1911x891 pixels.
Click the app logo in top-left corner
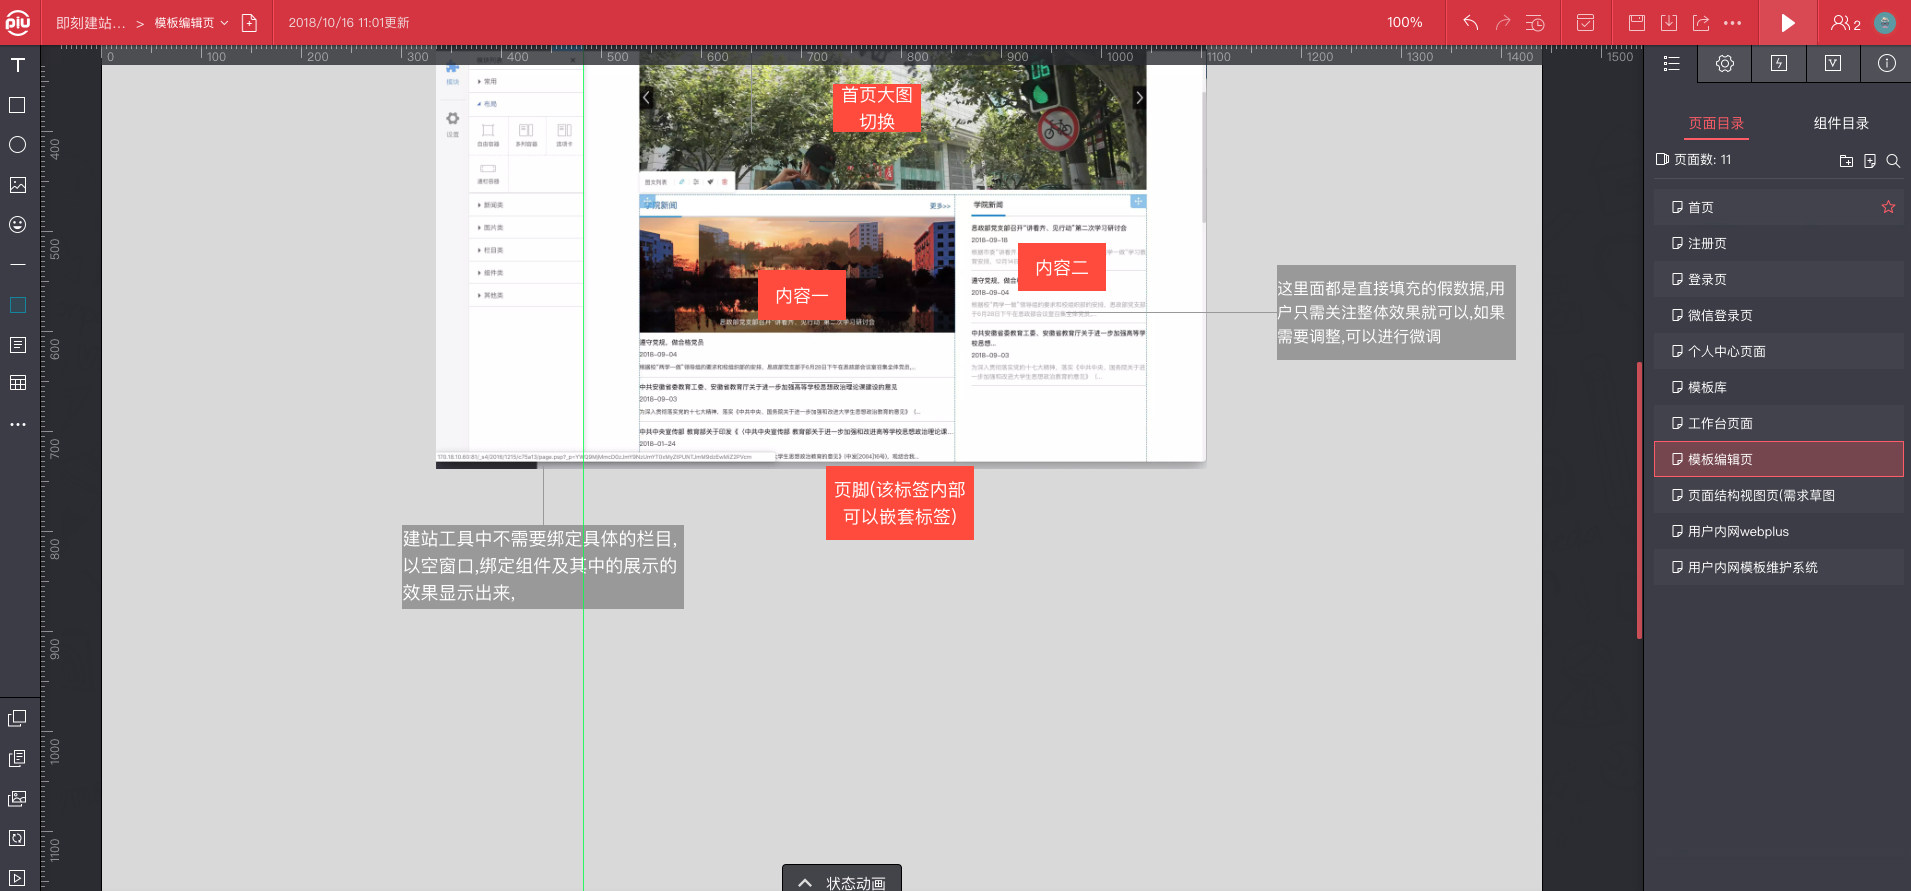(18, 22)
